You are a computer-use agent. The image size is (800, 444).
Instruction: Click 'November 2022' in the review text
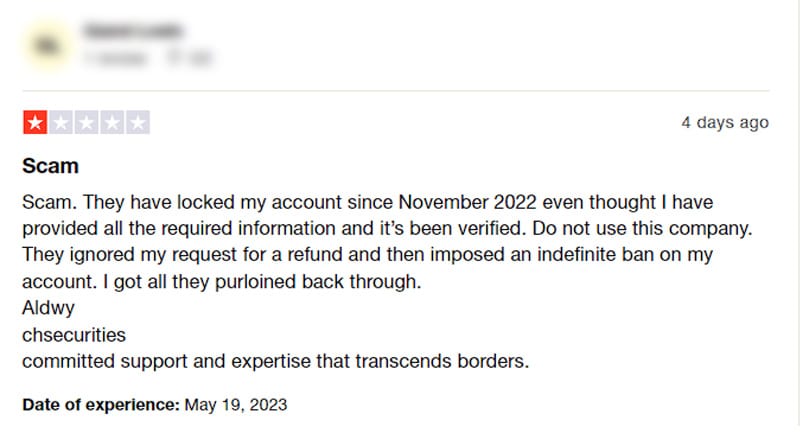(x=467, y=202)
